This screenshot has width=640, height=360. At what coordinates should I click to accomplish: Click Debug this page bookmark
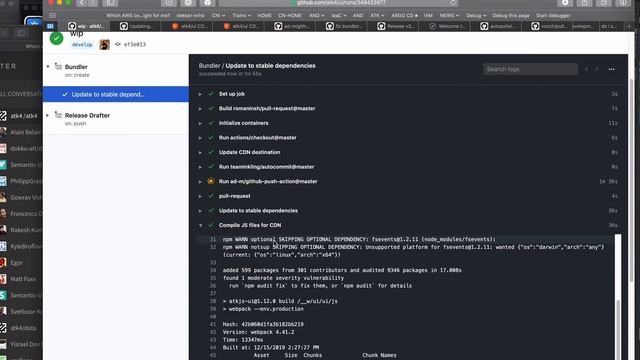pos(511,16)
